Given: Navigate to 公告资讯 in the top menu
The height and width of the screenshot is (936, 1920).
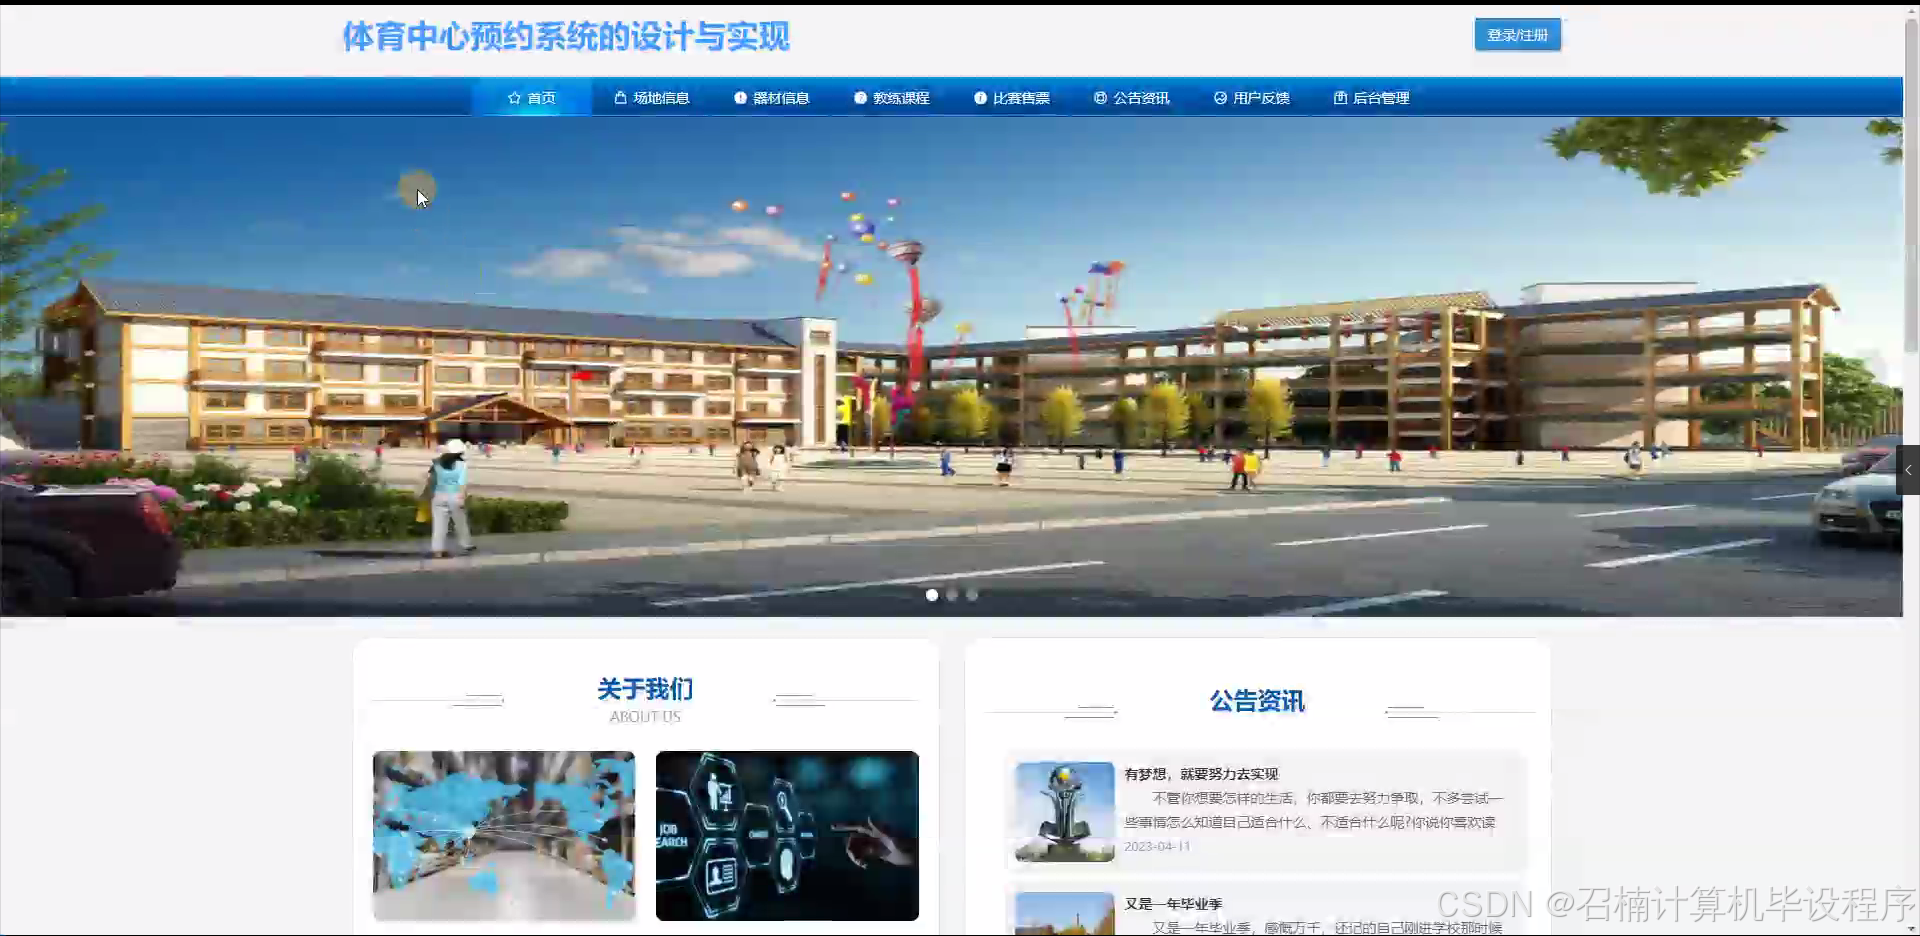Looking at the screenshot, I should pyautogui.click(x=1131, y=98).
